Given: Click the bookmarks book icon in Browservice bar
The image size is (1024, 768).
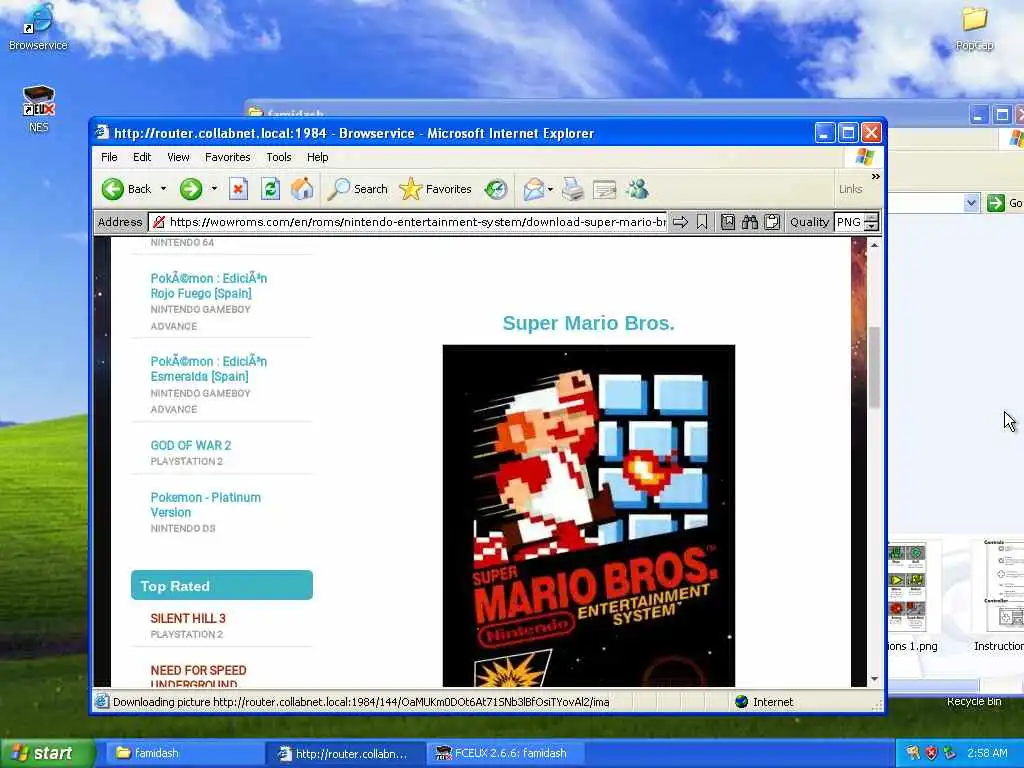Looking at the screenshot, I should (x=728, y=222).
